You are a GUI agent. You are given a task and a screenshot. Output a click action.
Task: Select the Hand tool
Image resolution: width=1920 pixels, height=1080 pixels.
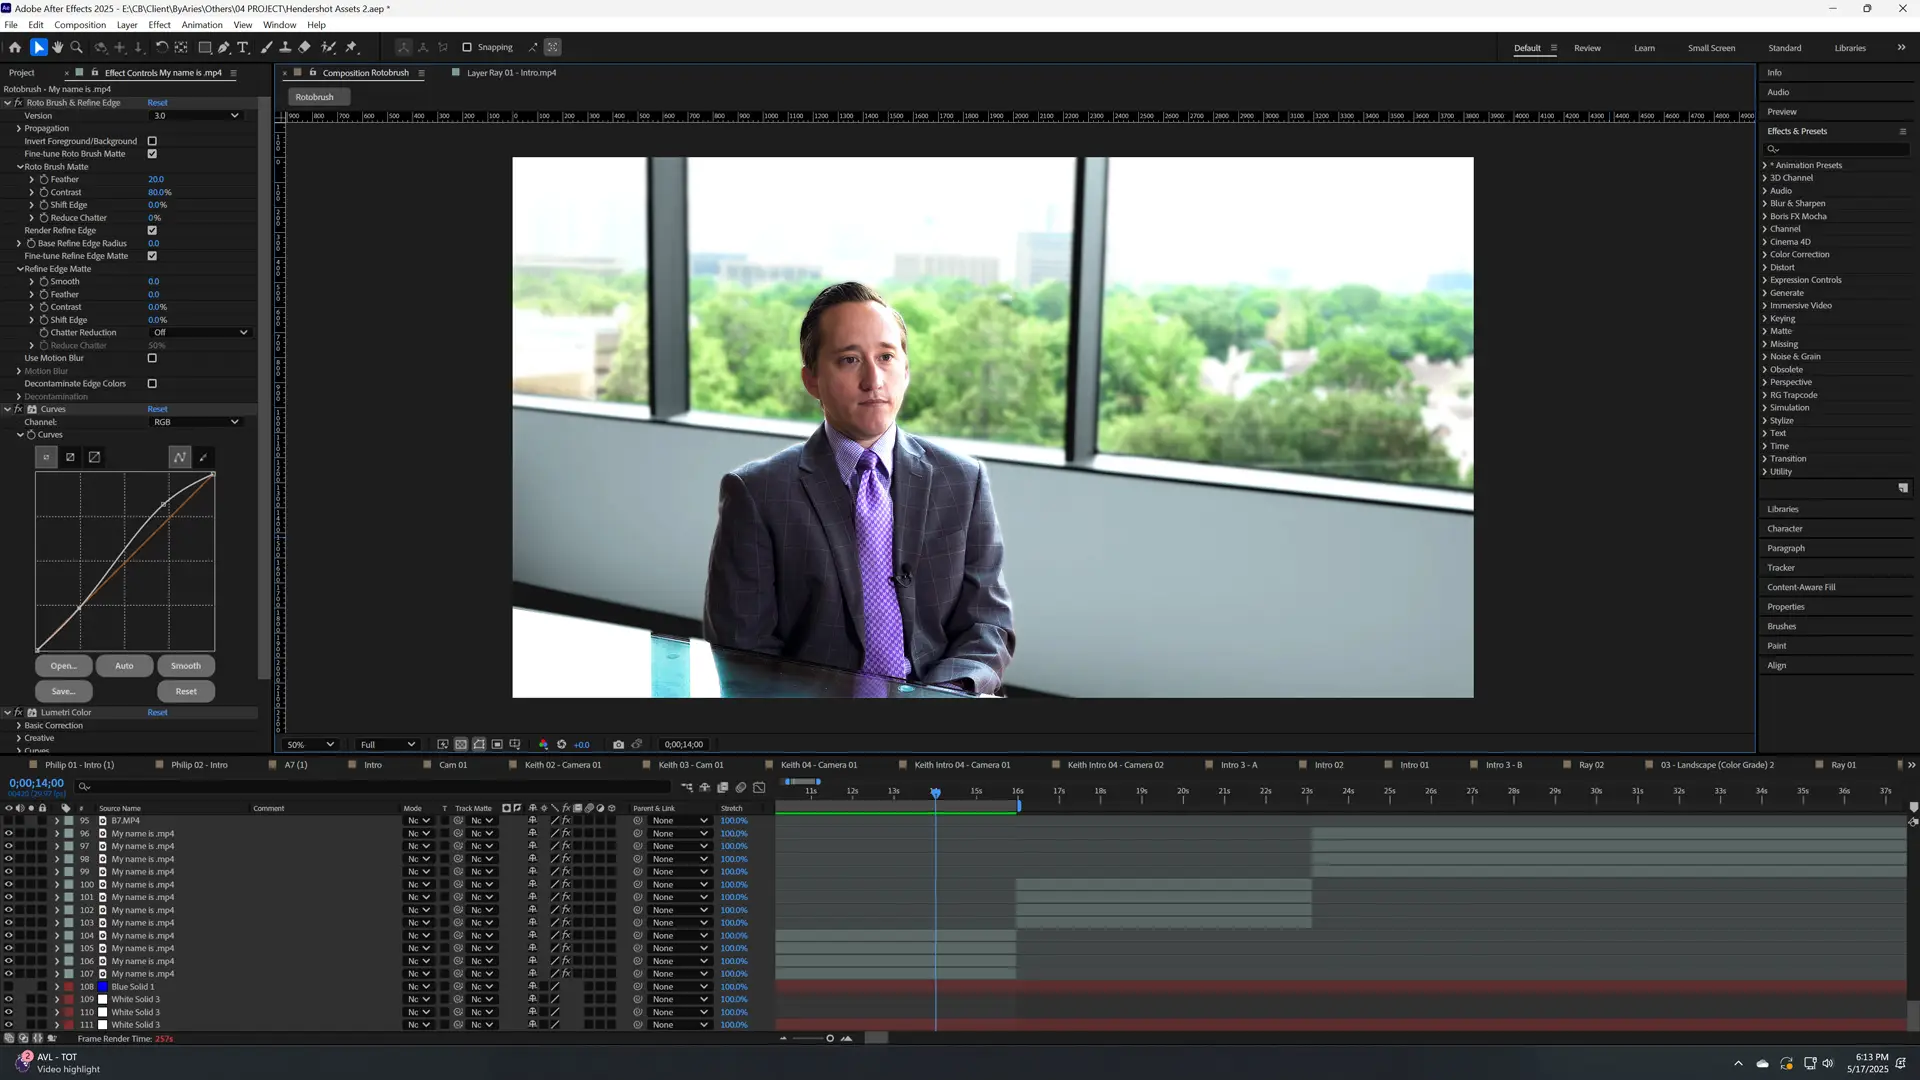point(57,47)
